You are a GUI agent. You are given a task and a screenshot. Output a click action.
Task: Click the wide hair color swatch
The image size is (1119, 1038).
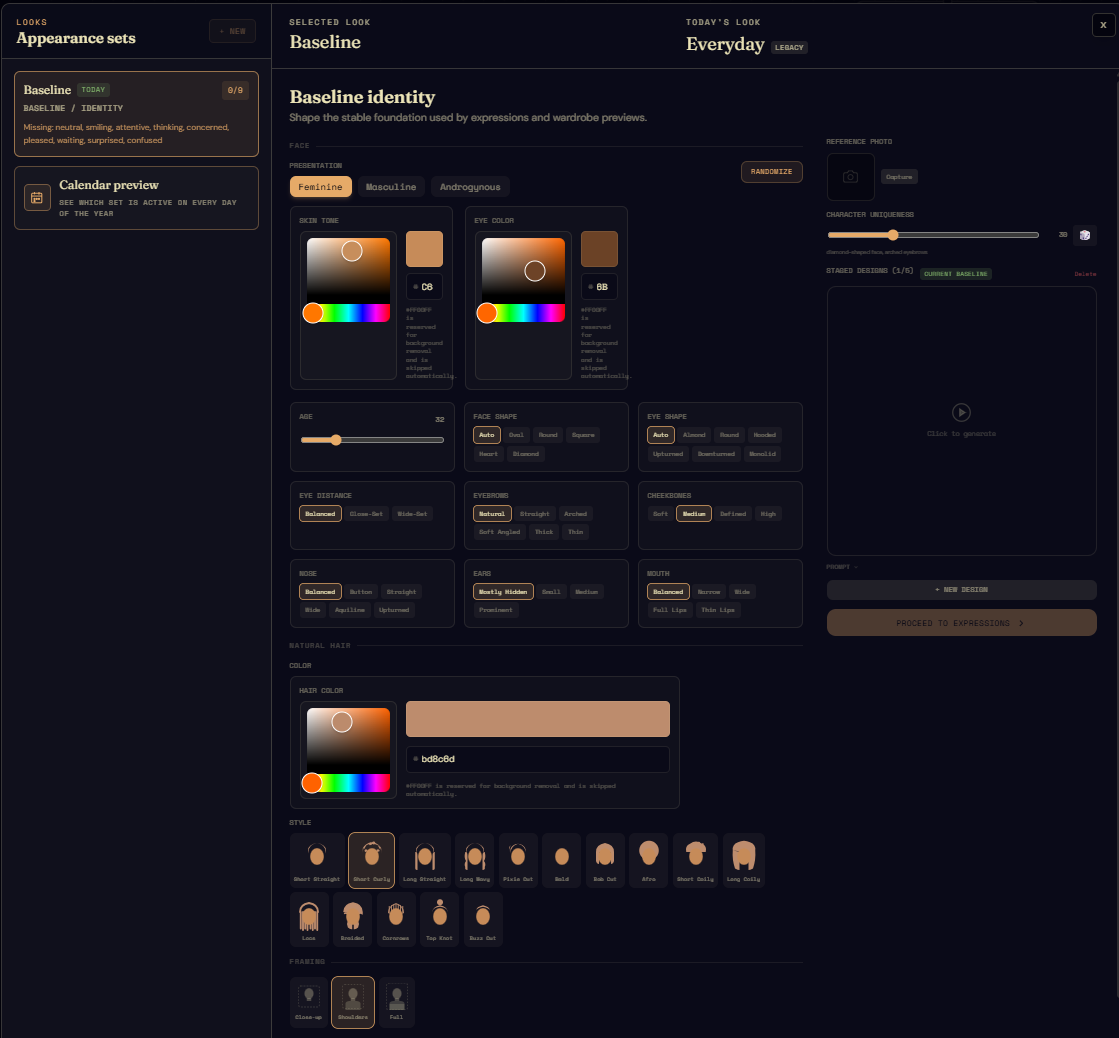click(x=538, y=719)
